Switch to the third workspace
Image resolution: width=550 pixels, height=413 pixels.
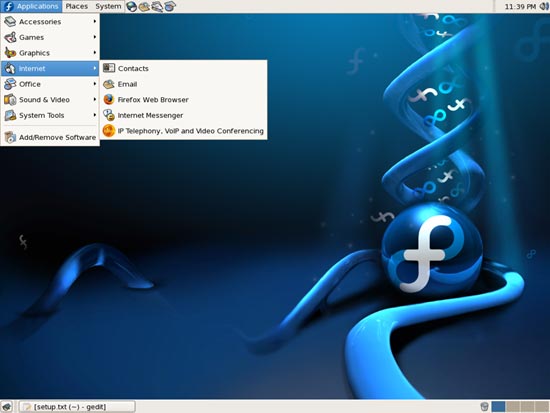click(528, 407)
